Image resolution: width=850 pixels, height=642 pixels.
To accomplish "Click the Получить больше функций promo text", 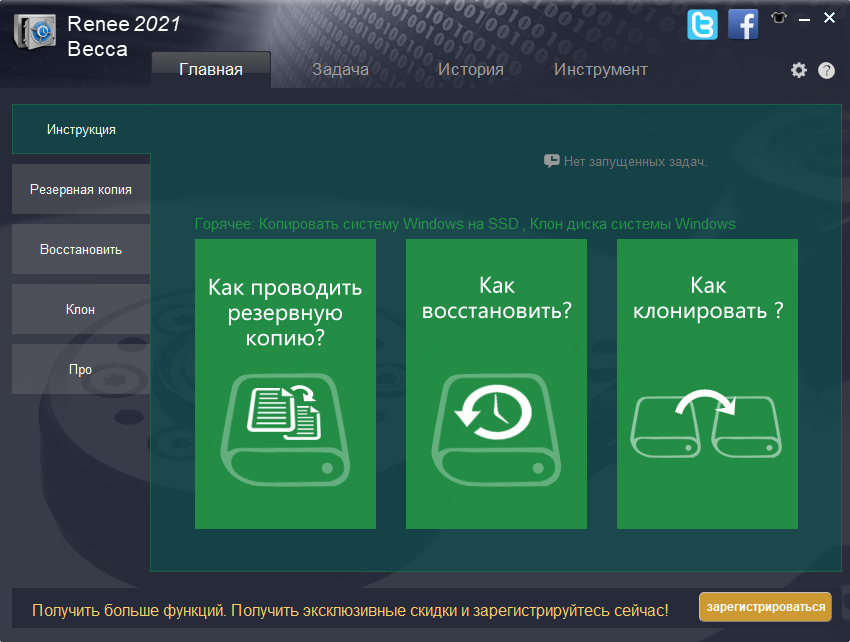I will tap(350, 611).
